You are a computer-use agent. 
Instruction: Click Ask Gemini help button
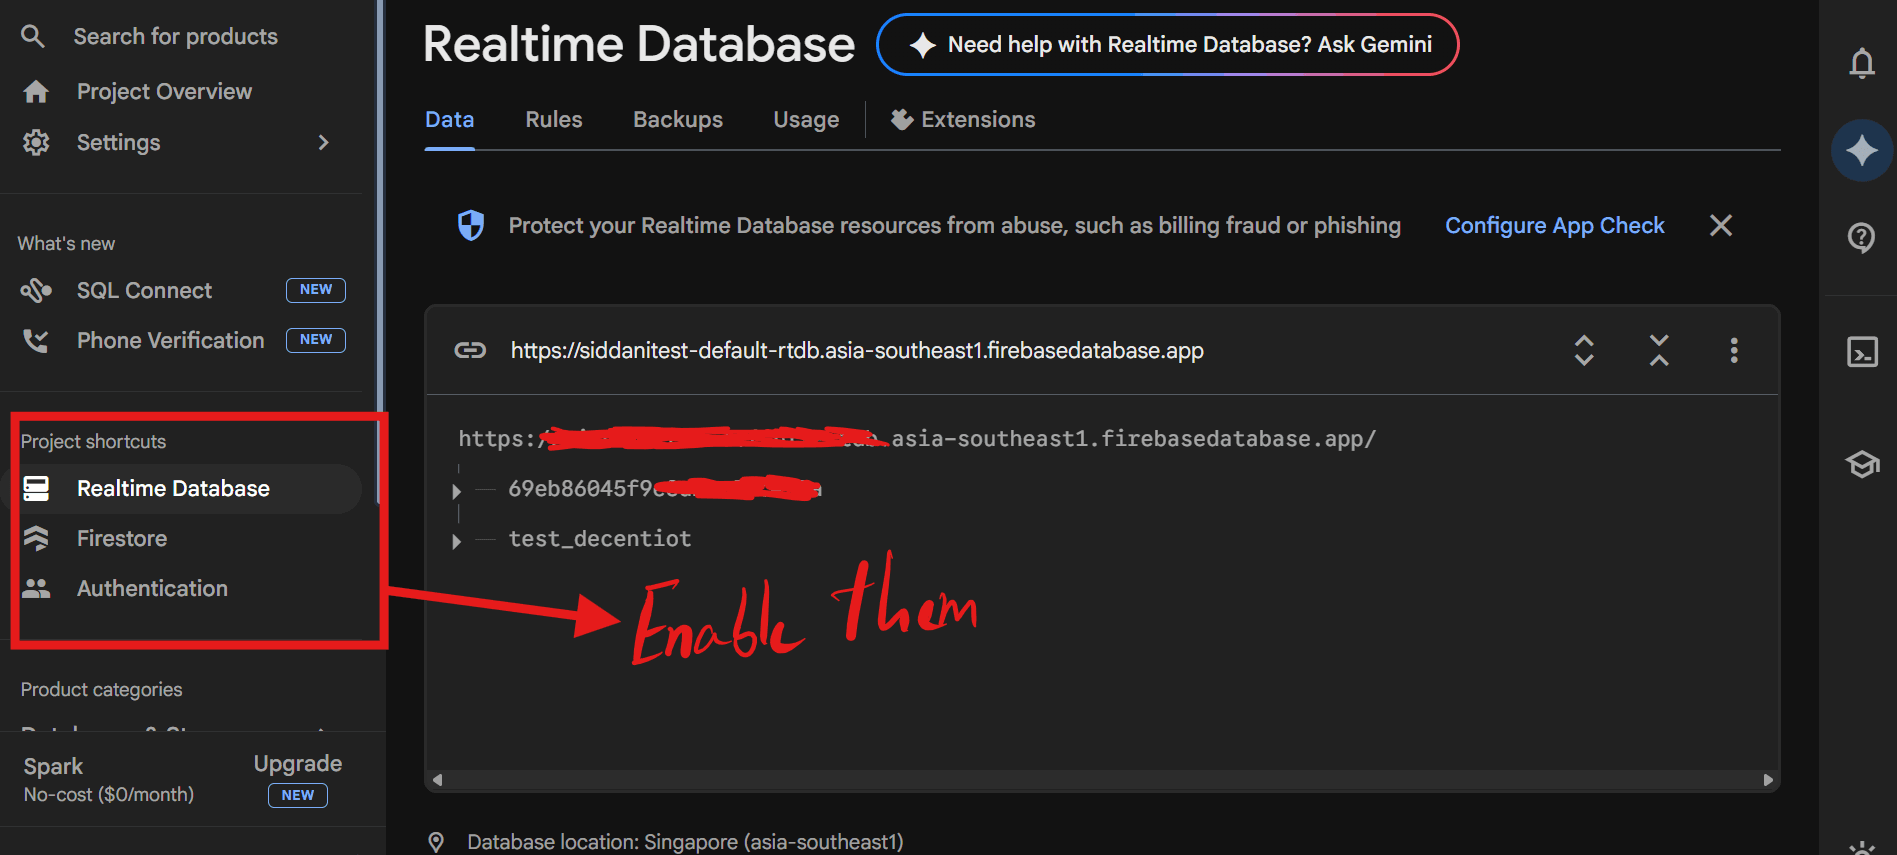tap(1167, 45)
